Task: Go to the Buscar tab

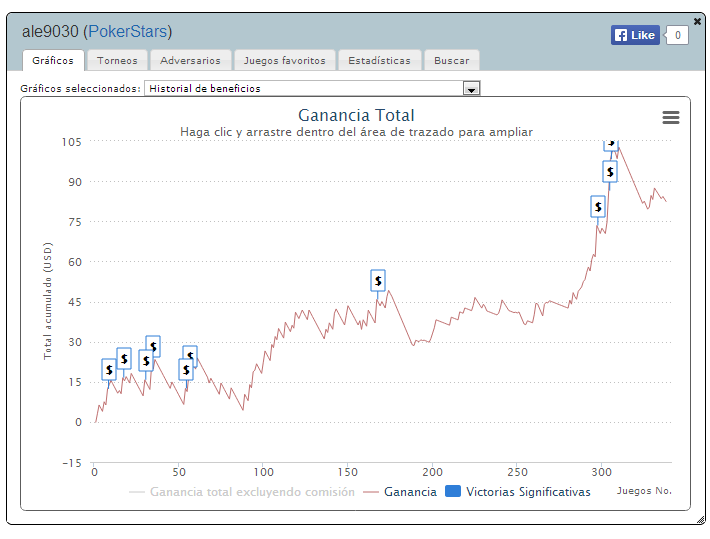Action: 451,60
